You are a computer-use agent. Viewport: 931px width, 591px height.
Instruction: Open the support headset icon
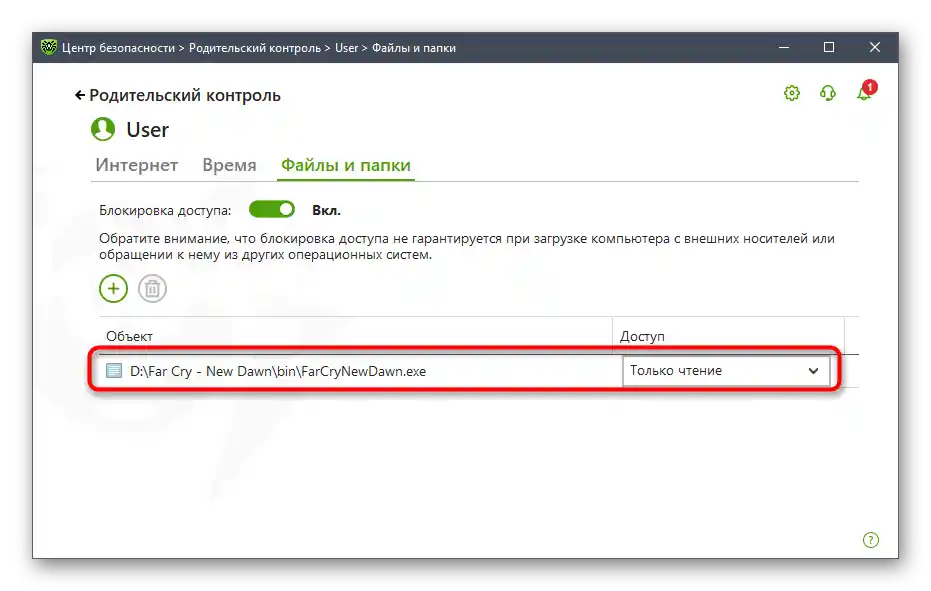coord(828,93)
